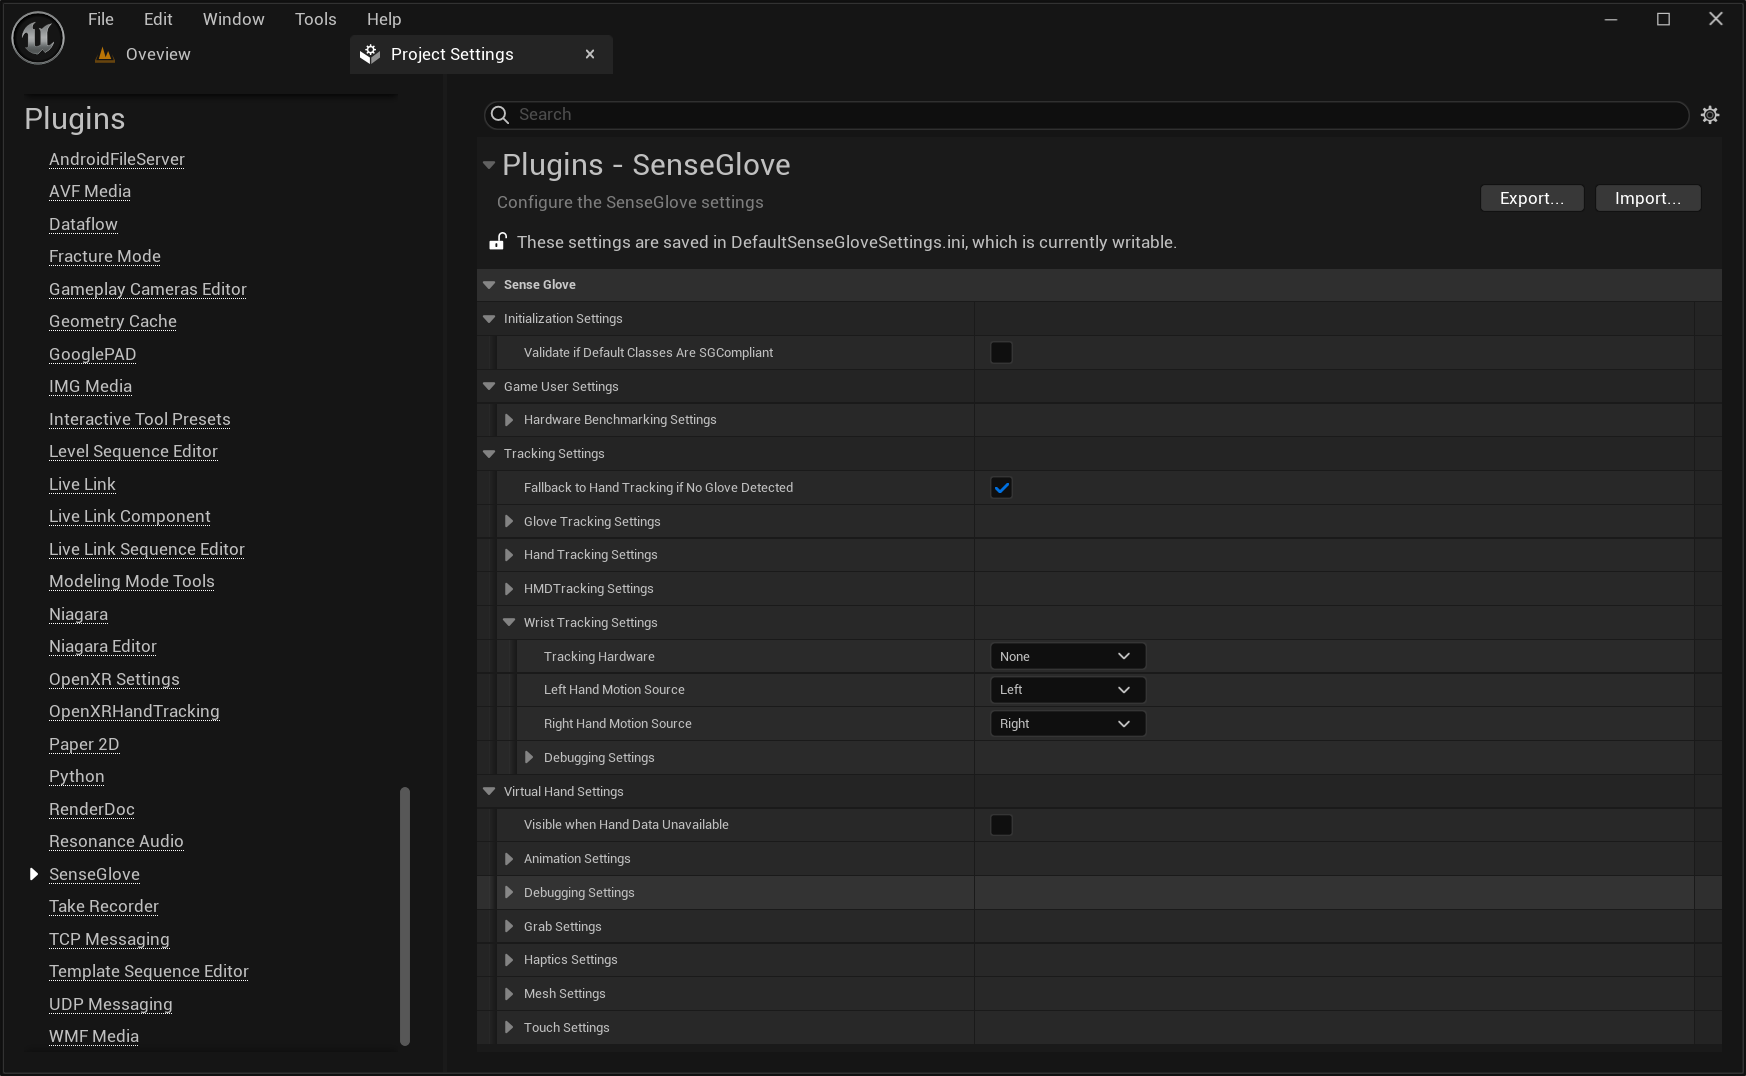The width and height of the screenshot is (1746, 1076).
Task: Open the Tracking Hardware dropdown
Action: click(1066, 656)
